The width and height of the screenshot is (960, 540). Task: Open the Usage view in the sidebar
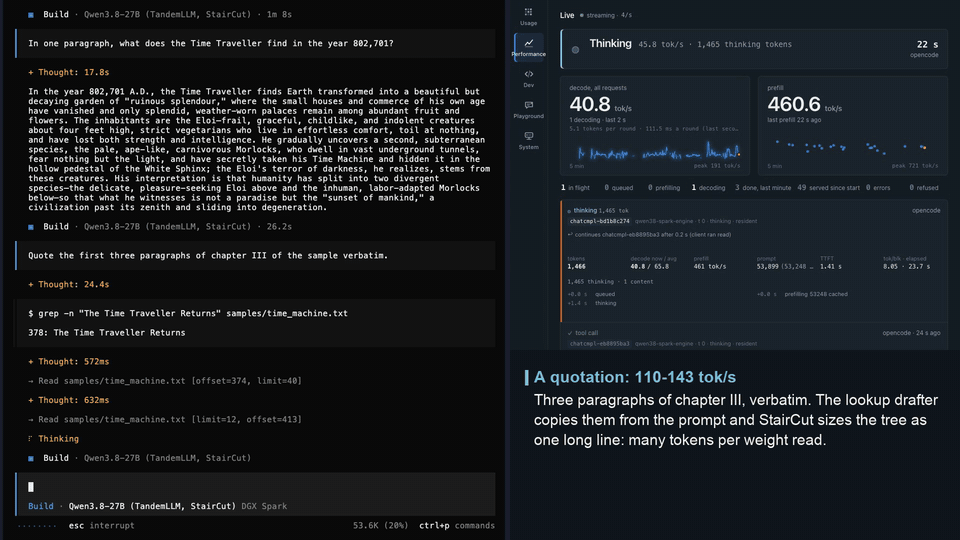(528, 17)
